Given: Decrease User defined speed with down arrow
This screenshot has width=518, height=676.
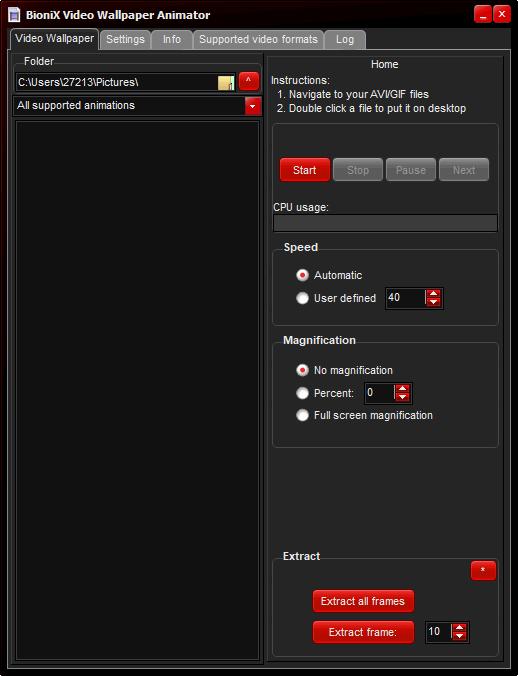Looking at the screenshot, I should tap(433, 302).
